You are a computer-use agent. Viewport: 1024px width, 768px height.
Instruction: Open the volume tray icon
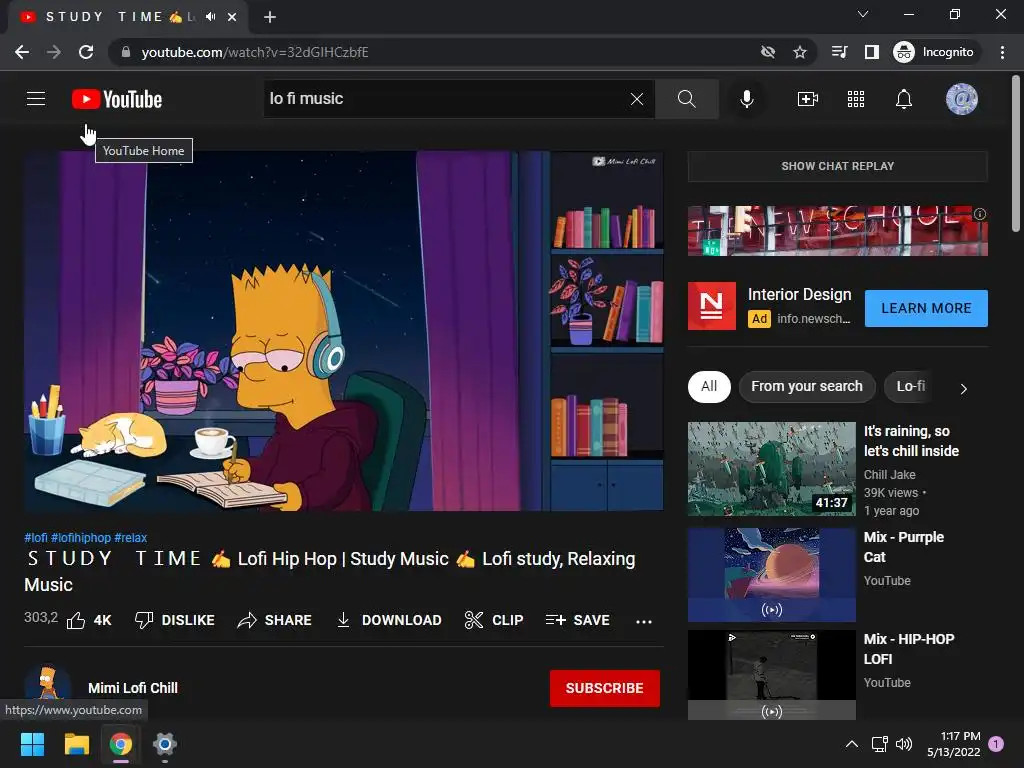coord(904,744)
